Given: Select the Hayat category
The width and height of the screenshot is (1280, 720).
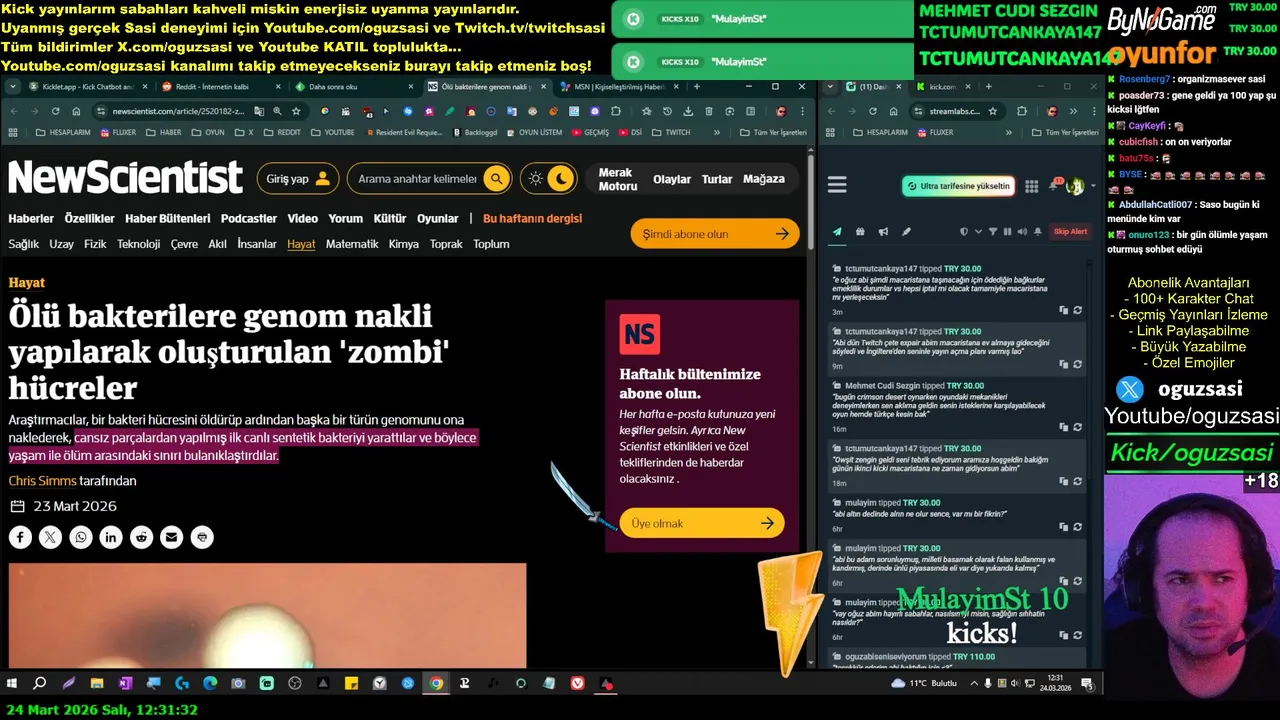Looking at the screenshot, I should pyautogui.click(x=301, y=244).
